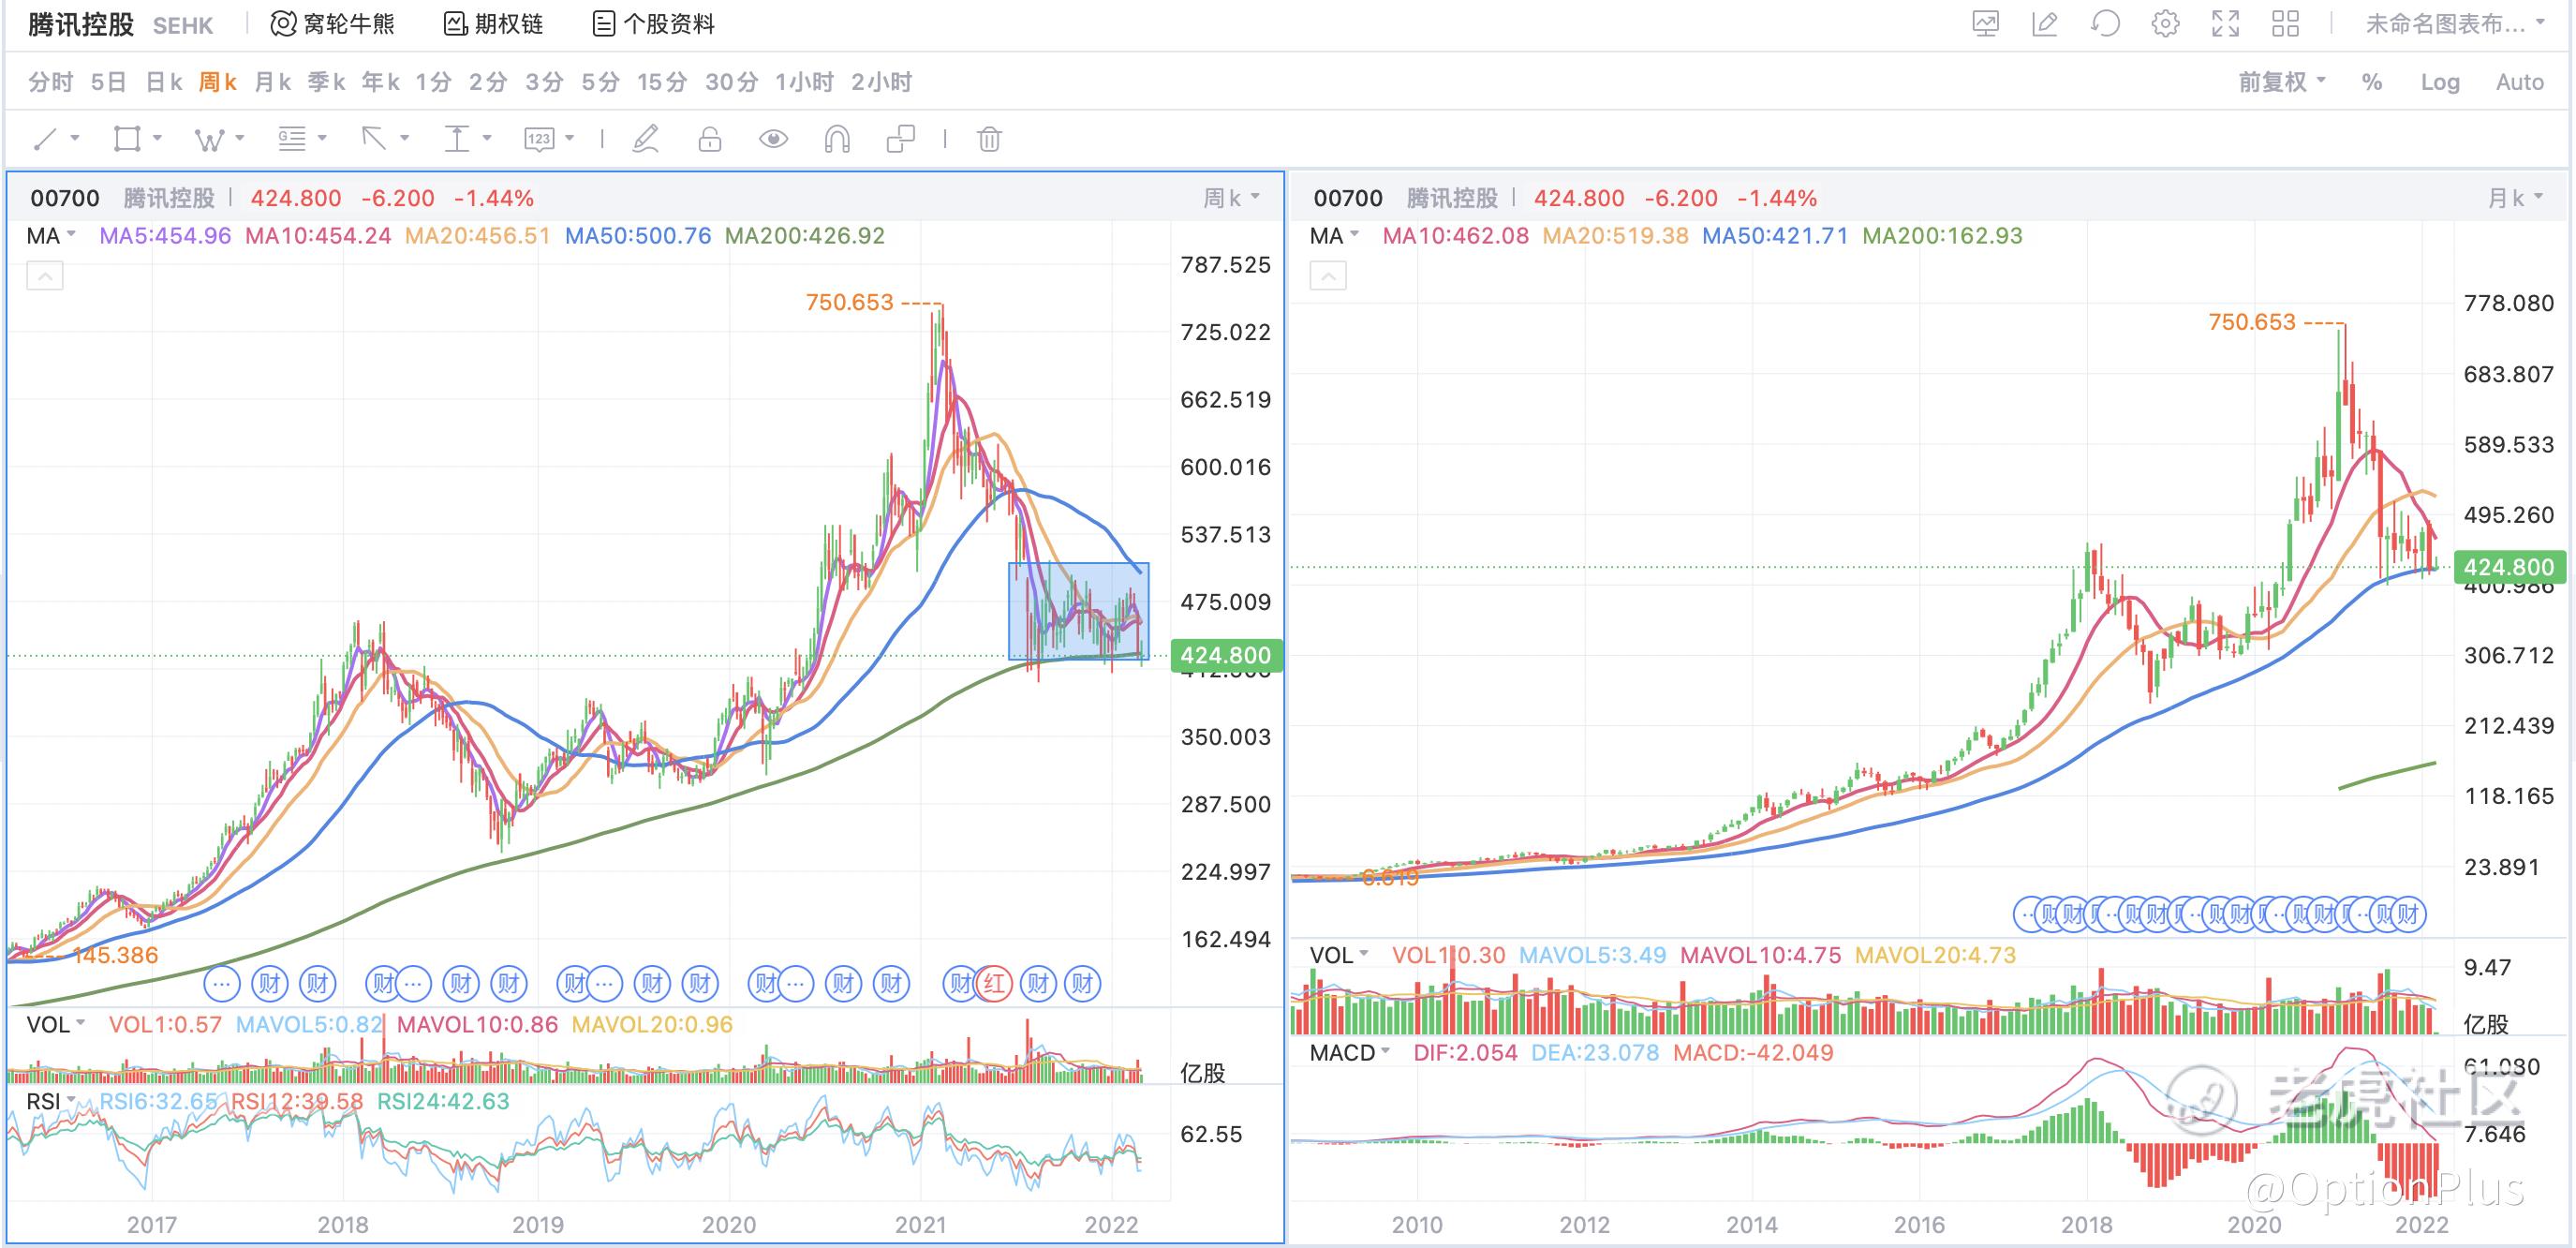Select the text annotation tool
The height and width of the screenshot is (1248, 2576).
click(x=457, y=139)
